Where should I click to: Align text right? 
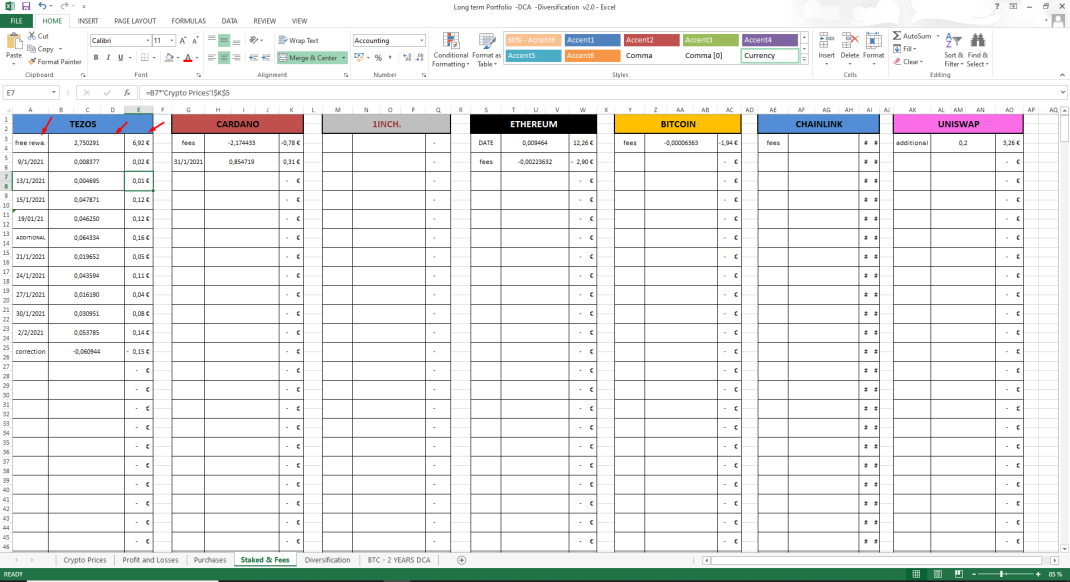[x=236, y=58]
